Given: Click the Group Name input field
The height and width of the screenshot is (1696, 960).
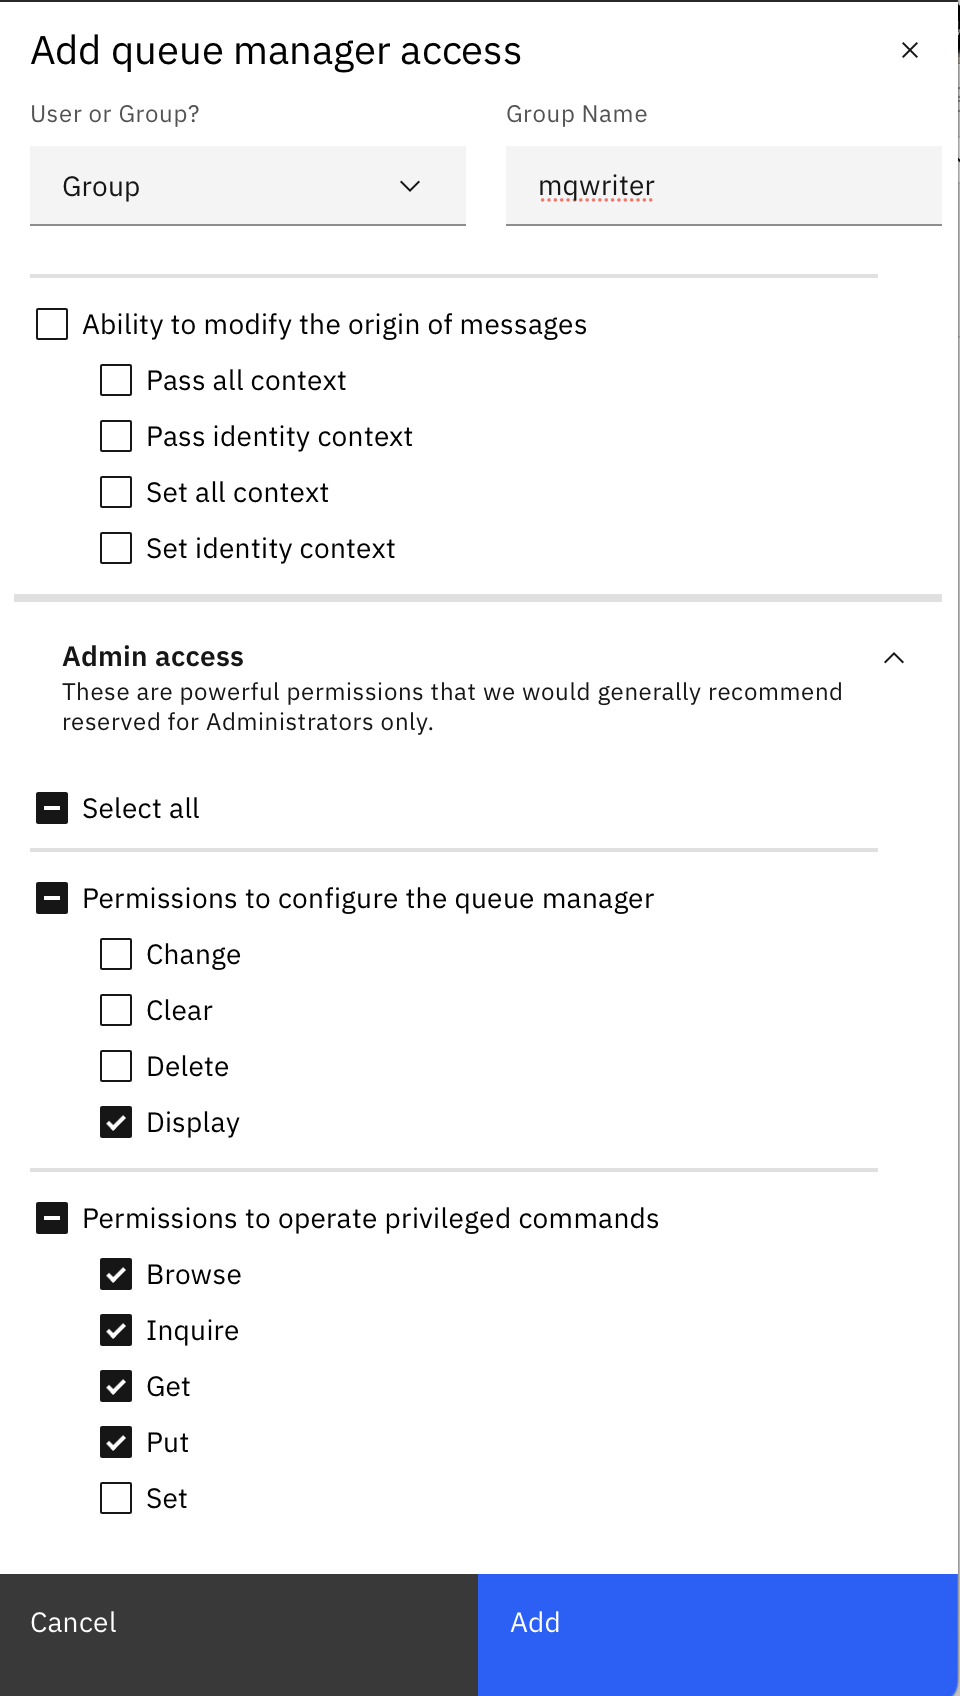Looking at the screenshot, I should (724, 186).
